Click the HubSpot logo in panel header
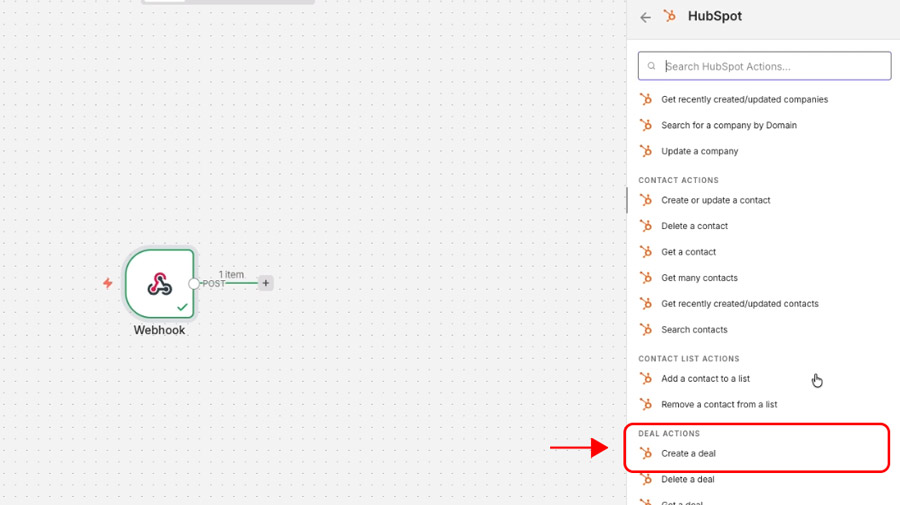 tap(670, 16)
